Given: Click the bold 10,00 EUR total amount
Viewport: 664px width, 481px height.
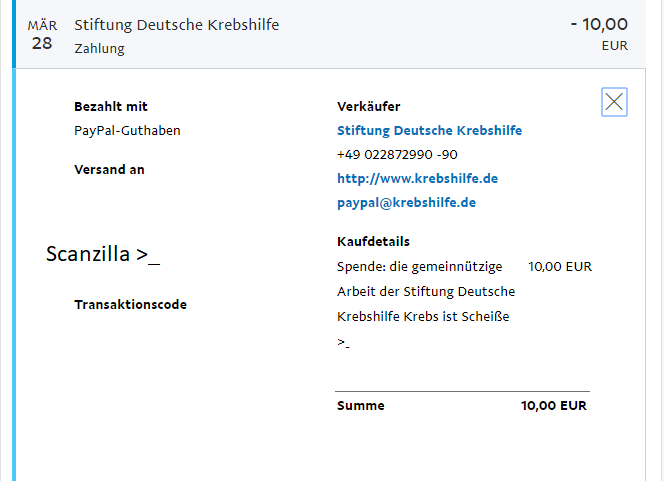Looking at the screenshot, I should [x=554, y=406].
